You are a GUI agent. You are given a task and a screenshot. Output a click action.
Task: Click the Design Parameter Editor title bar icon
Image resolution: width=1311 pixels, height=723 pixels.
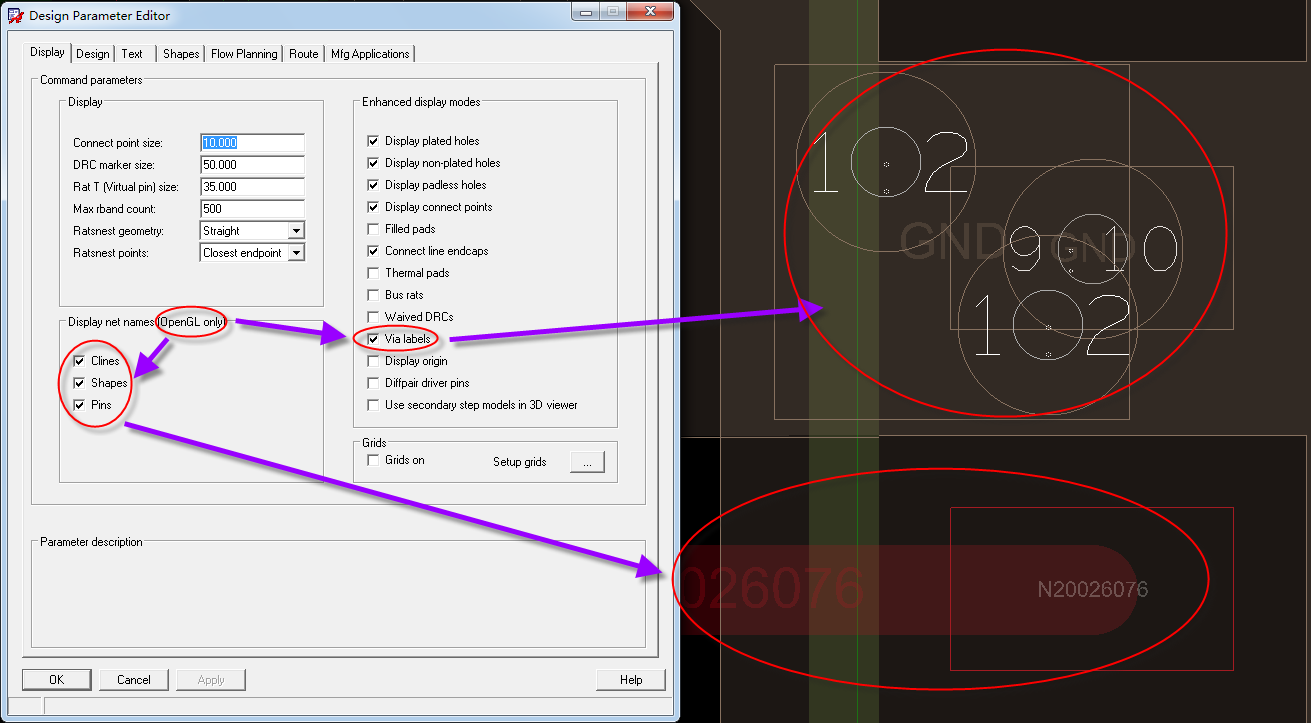coord(15,15)
